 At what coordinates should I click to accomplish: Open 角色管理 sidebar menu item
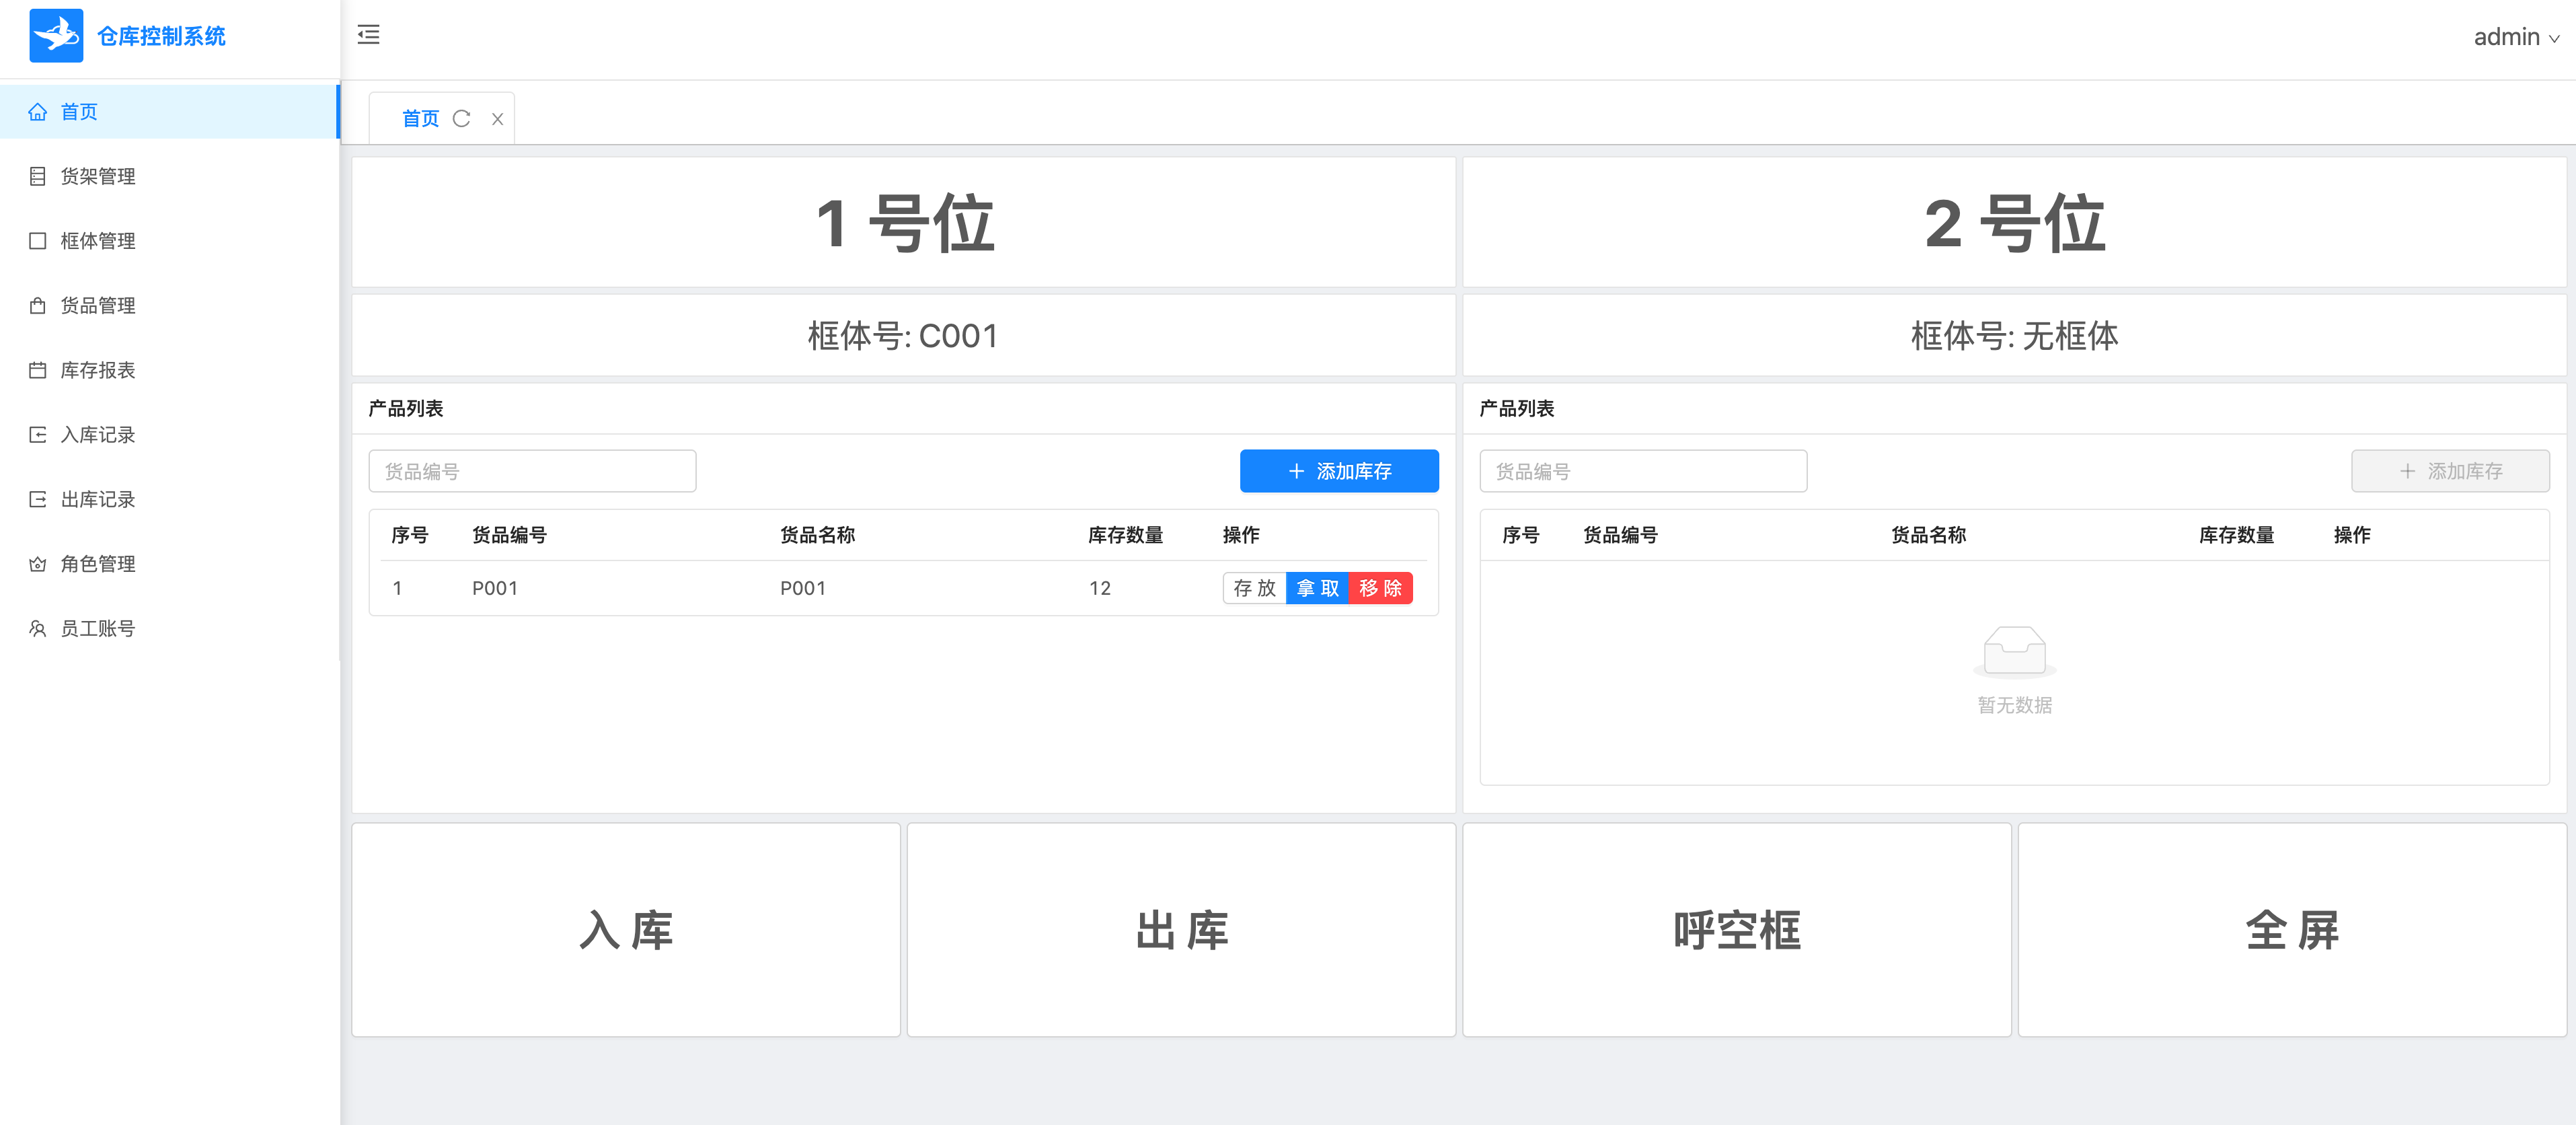point(97,564)
